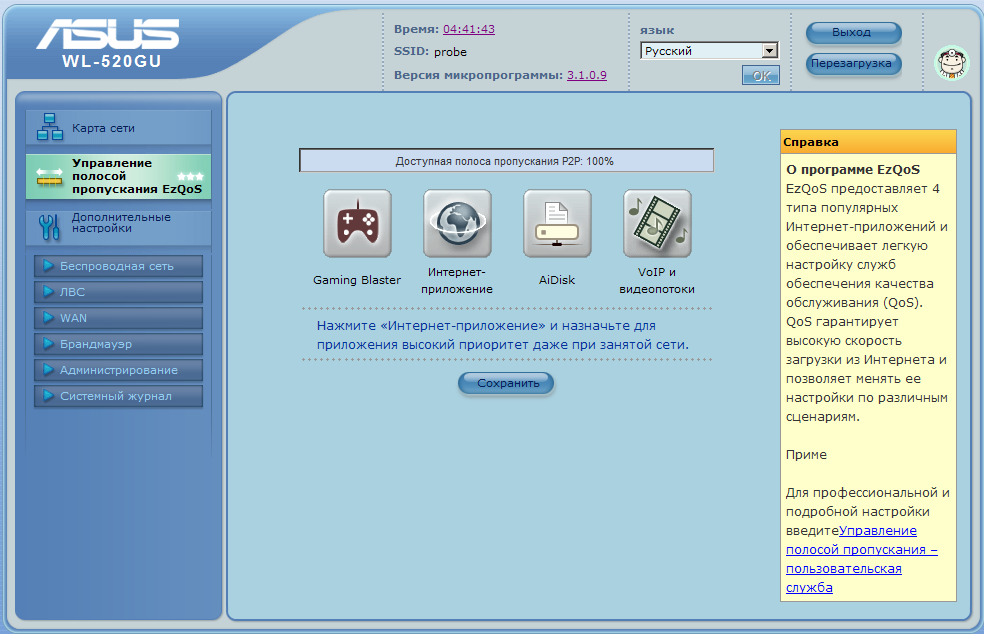Screen dimensions: 984x634
Task: Click the SSID value probe
Action: [x=450, y=52]
